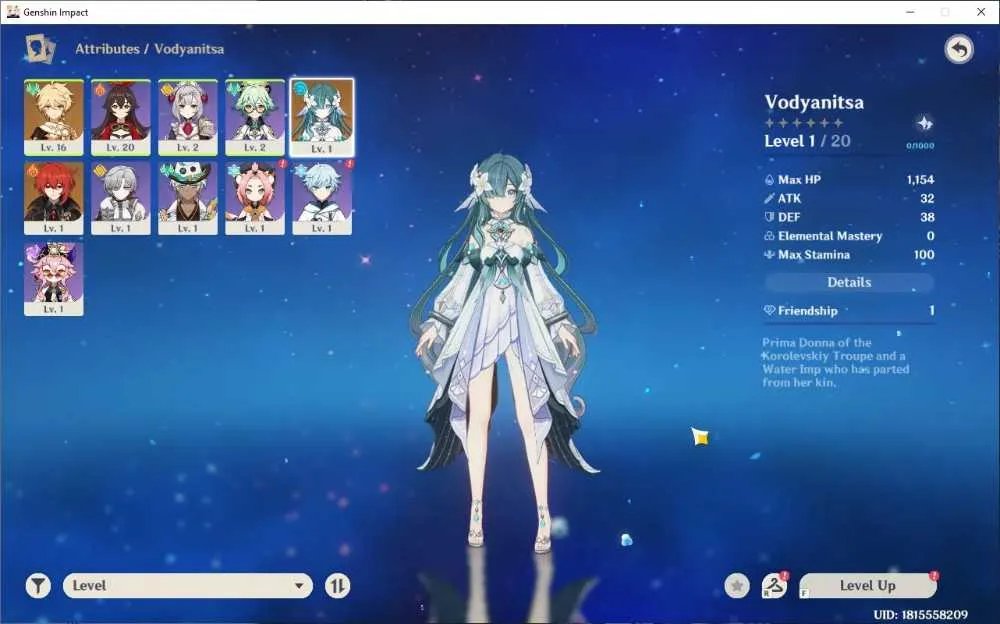Viewport: 1000px width, 624px height.
Task: Click the sparkle icon beside Vodyanitsa's name
Action: (924, 123)
